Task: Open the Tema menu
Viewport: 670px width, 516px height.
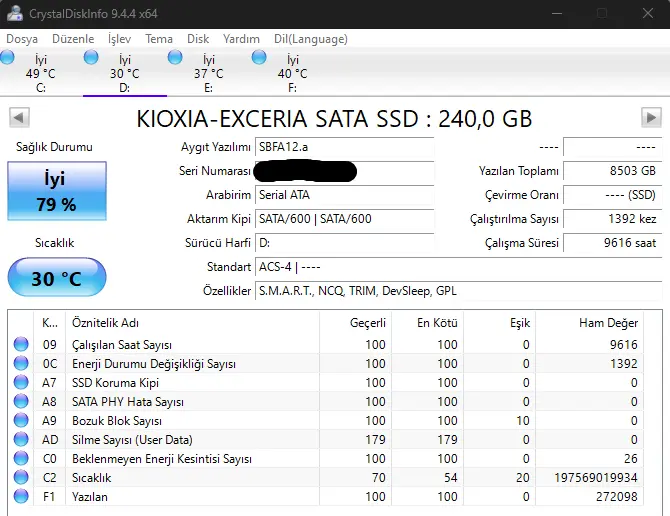Action: click(x=159, y=39)
